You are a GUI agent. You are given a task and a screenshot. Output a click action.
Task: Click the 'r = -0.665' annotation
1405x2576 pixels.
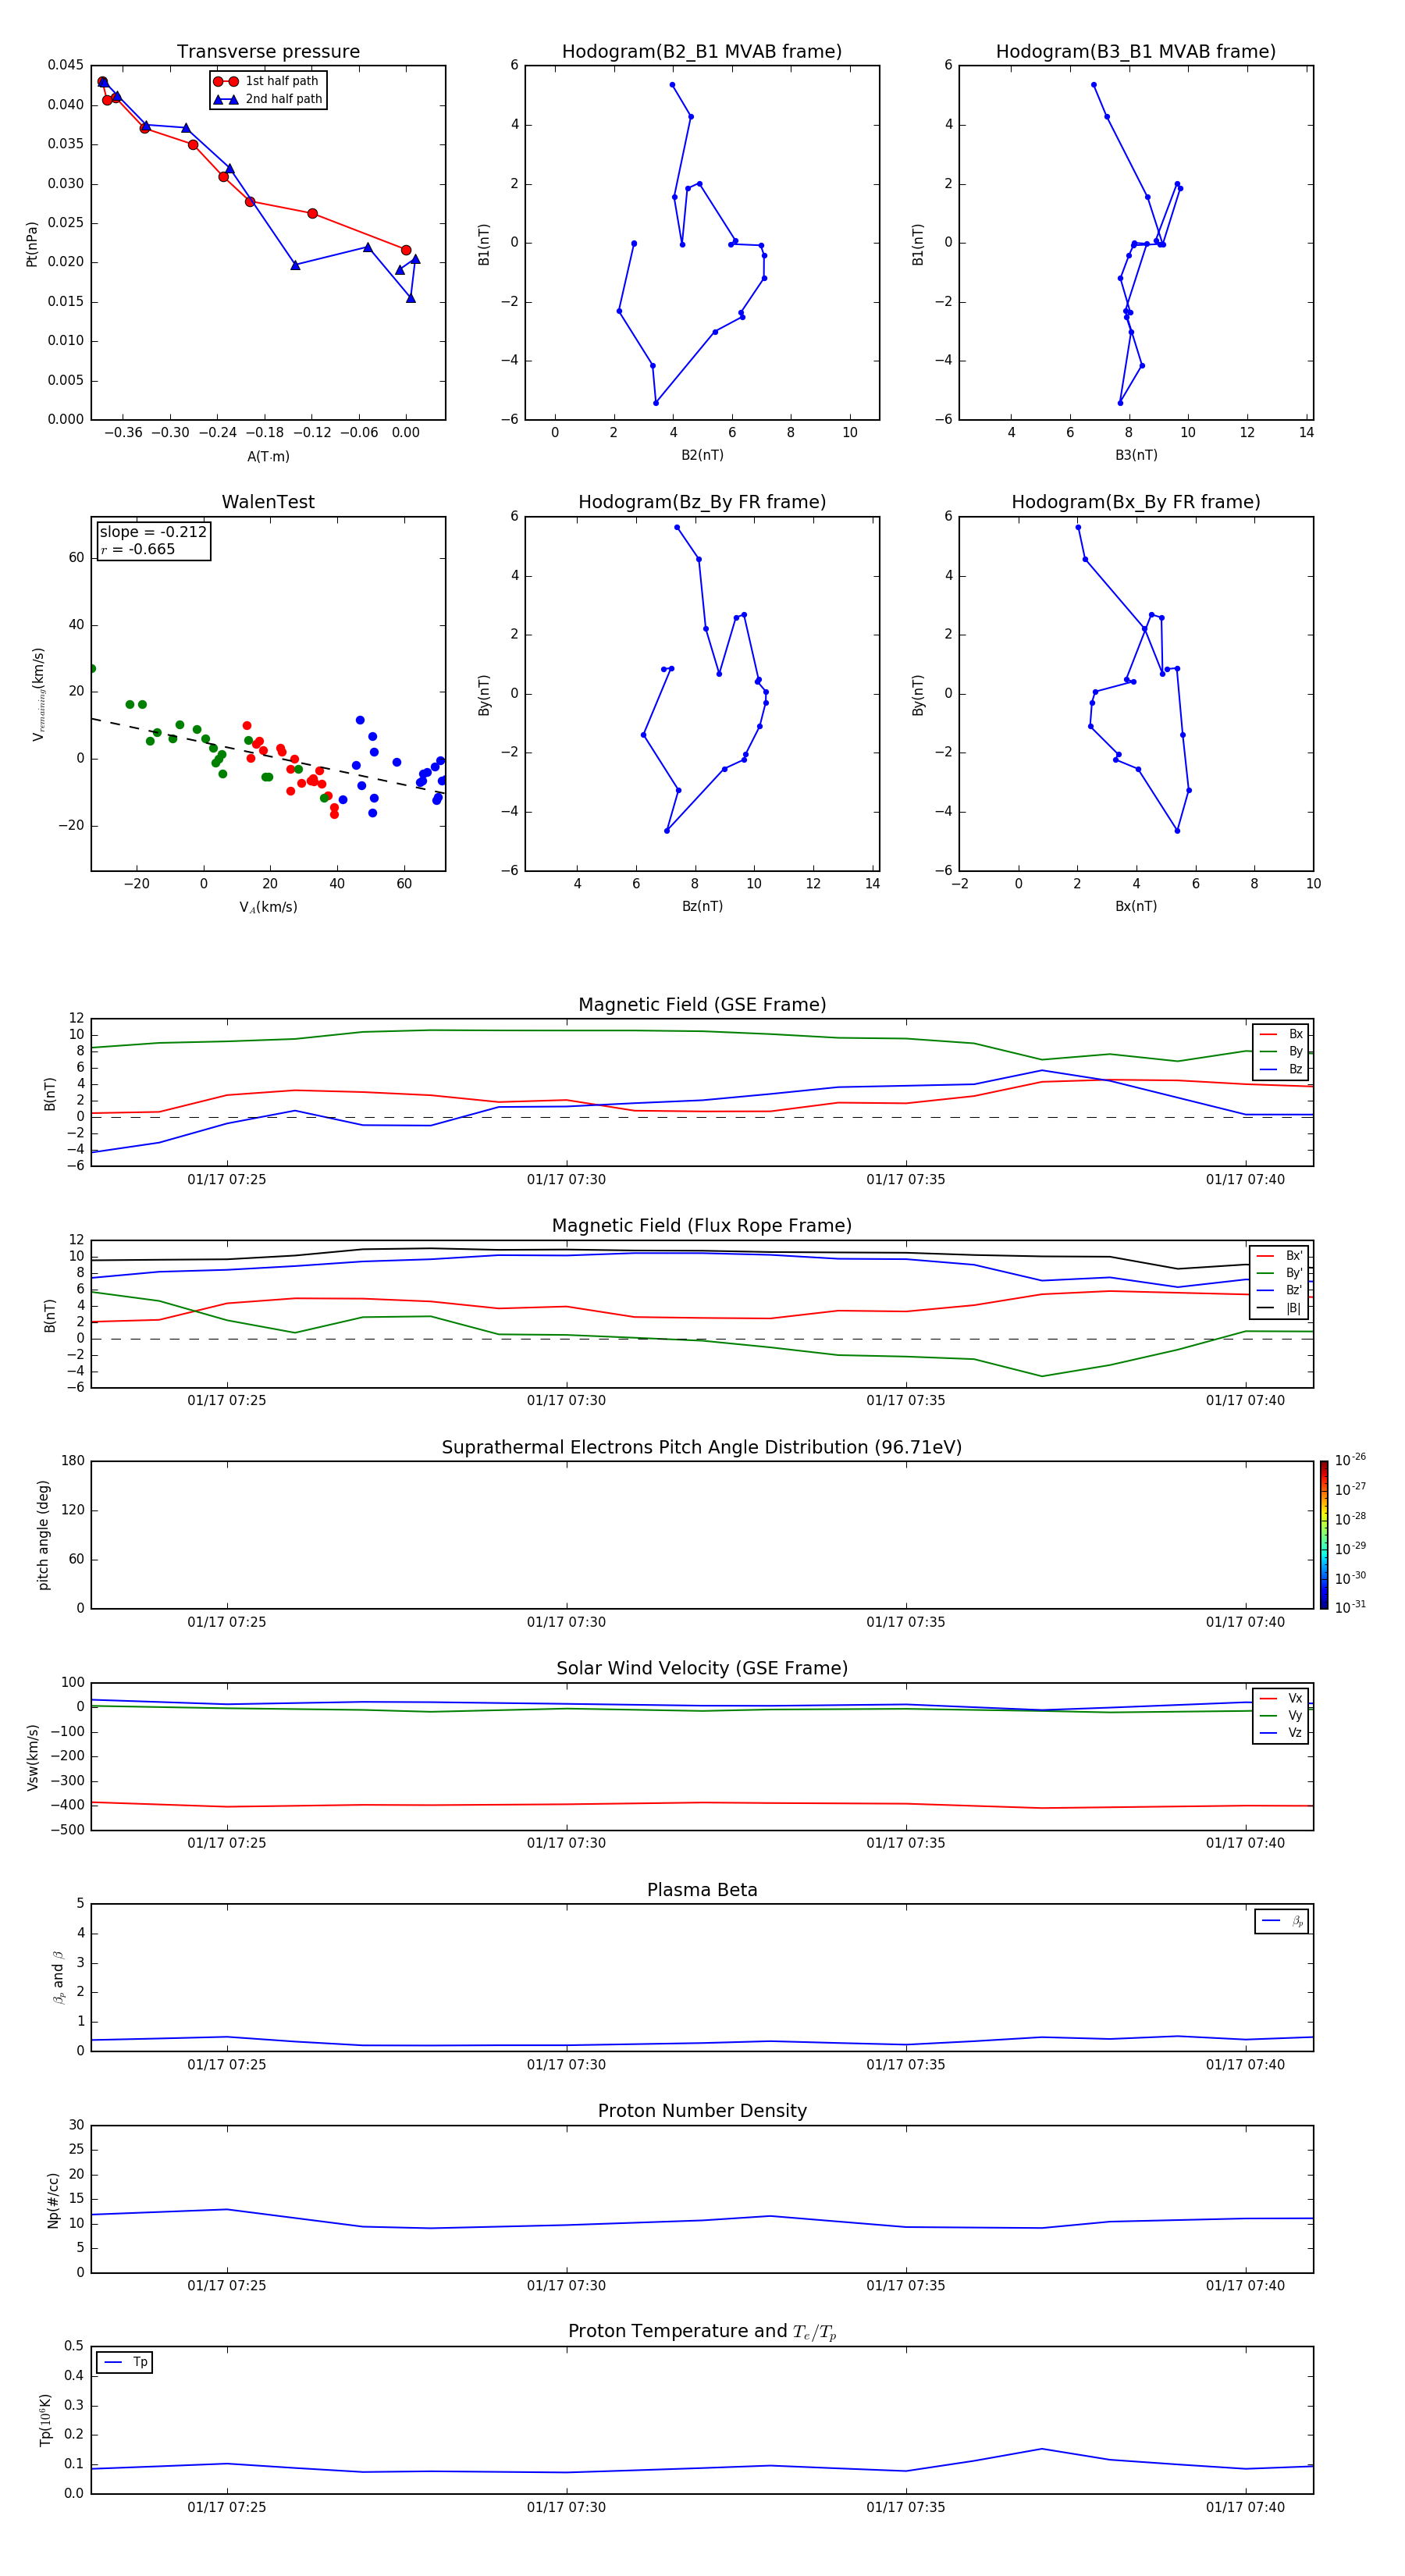(x=138, y=549)
